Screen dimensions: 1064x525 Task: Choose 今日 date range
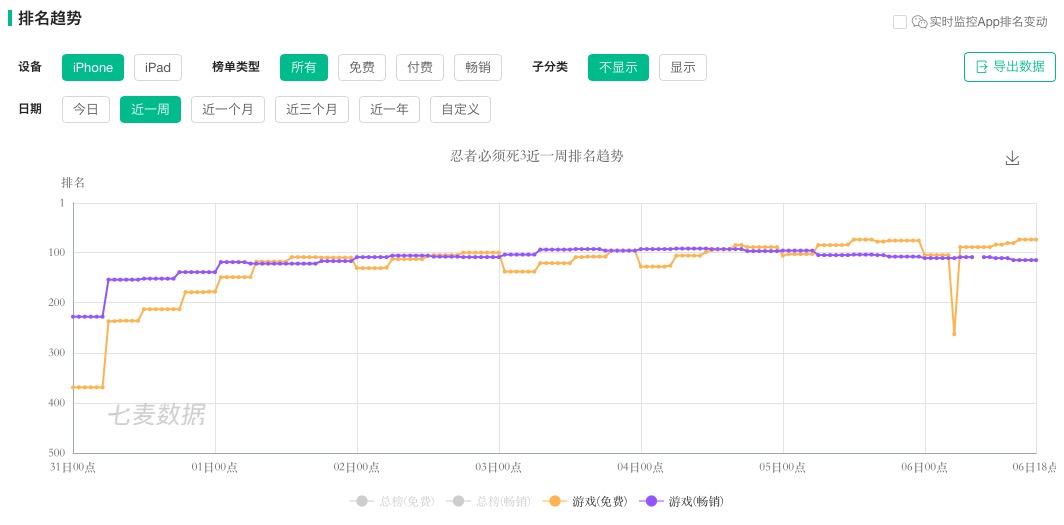tap(86, 109)
